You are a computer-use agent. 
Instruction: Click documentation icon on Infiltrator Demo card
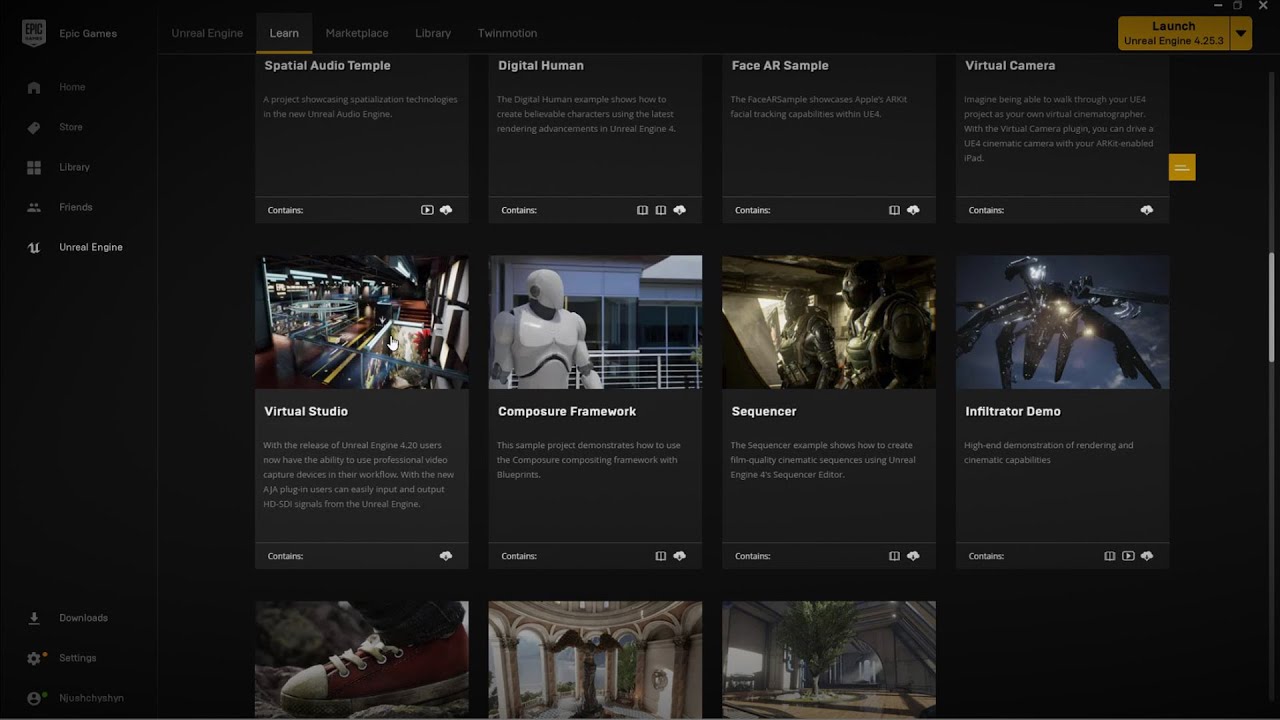click(1110, 556)
